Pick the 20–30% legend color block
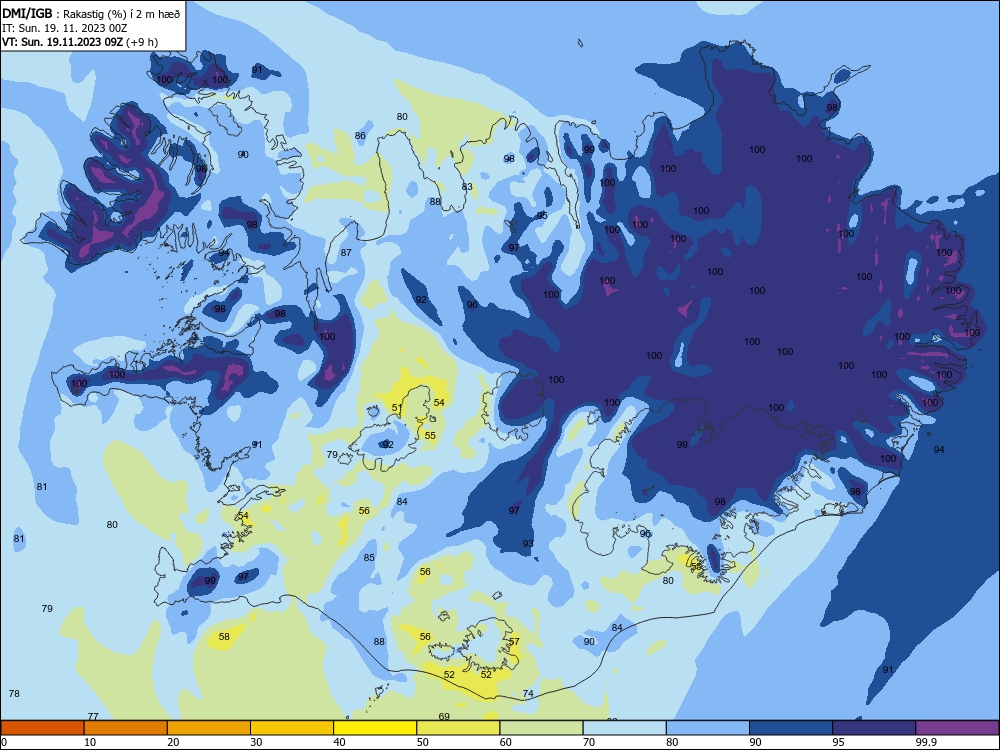Viewport: 1000px width, 750px height. 209,728
